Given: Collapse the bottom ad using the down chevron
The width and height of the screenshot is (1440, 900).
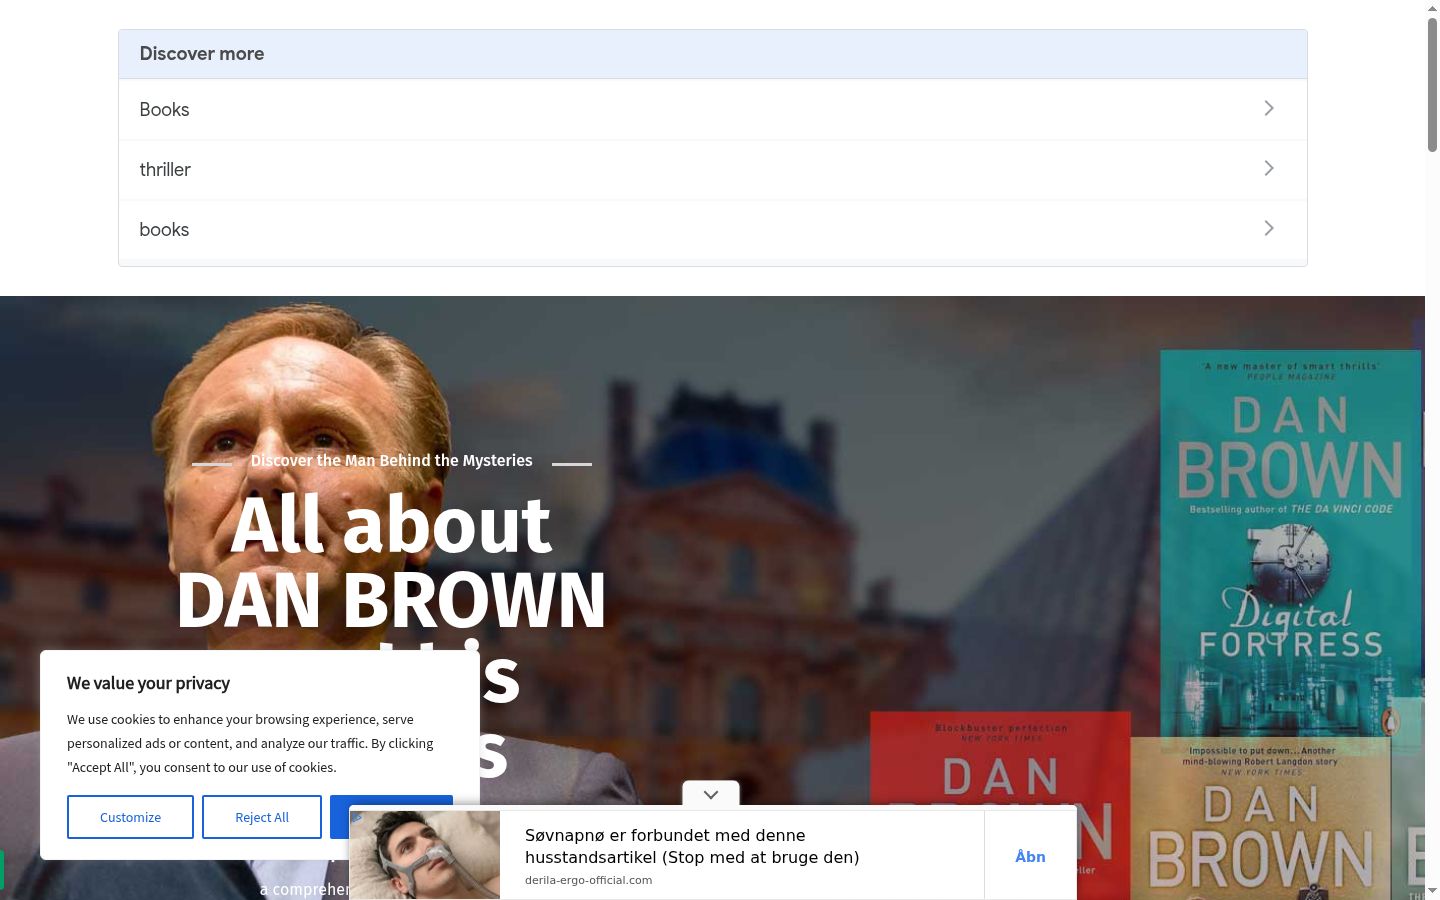Looking at the screenshot, I should coord(711,794).
